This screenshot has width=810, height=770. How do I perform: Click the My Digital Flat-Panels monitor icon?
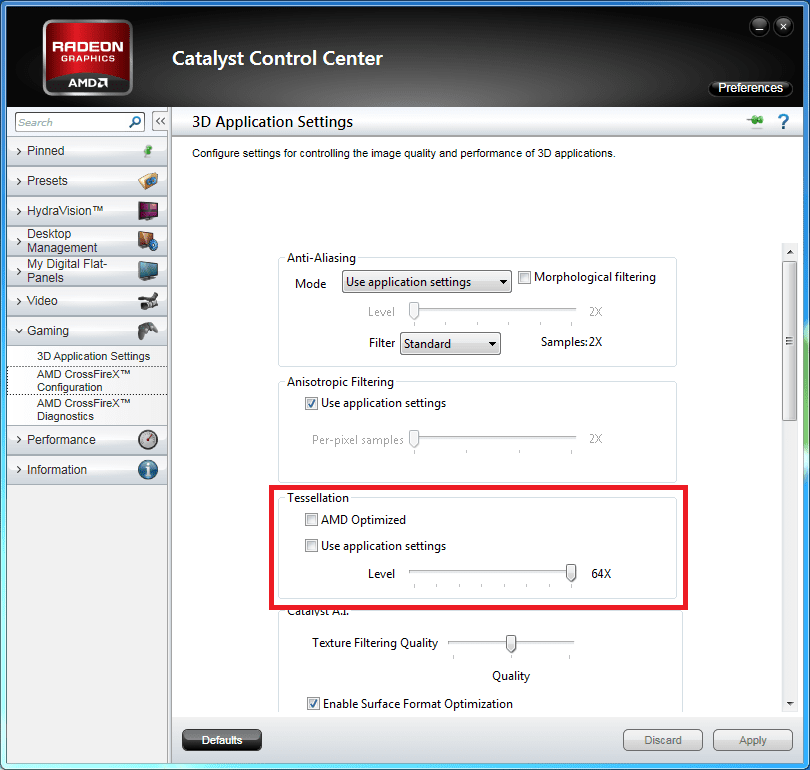point(148,271)
